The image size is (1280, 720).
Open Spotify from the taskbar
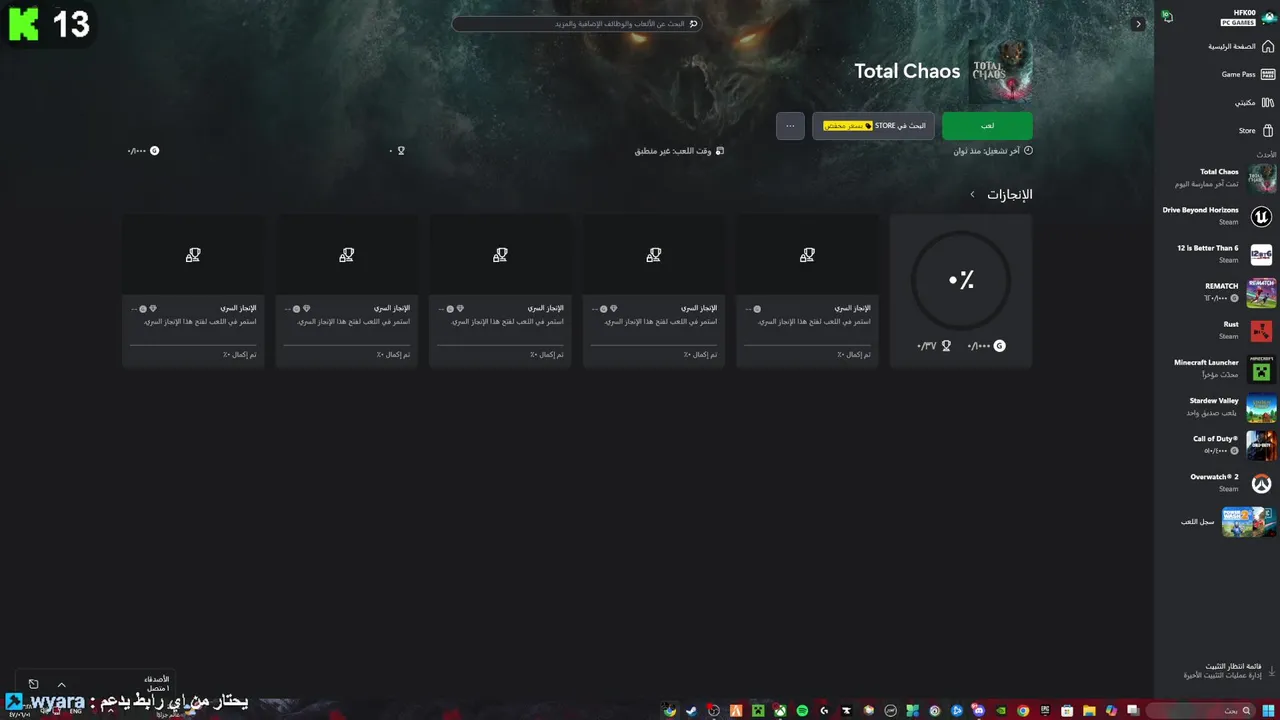point(802,710)
